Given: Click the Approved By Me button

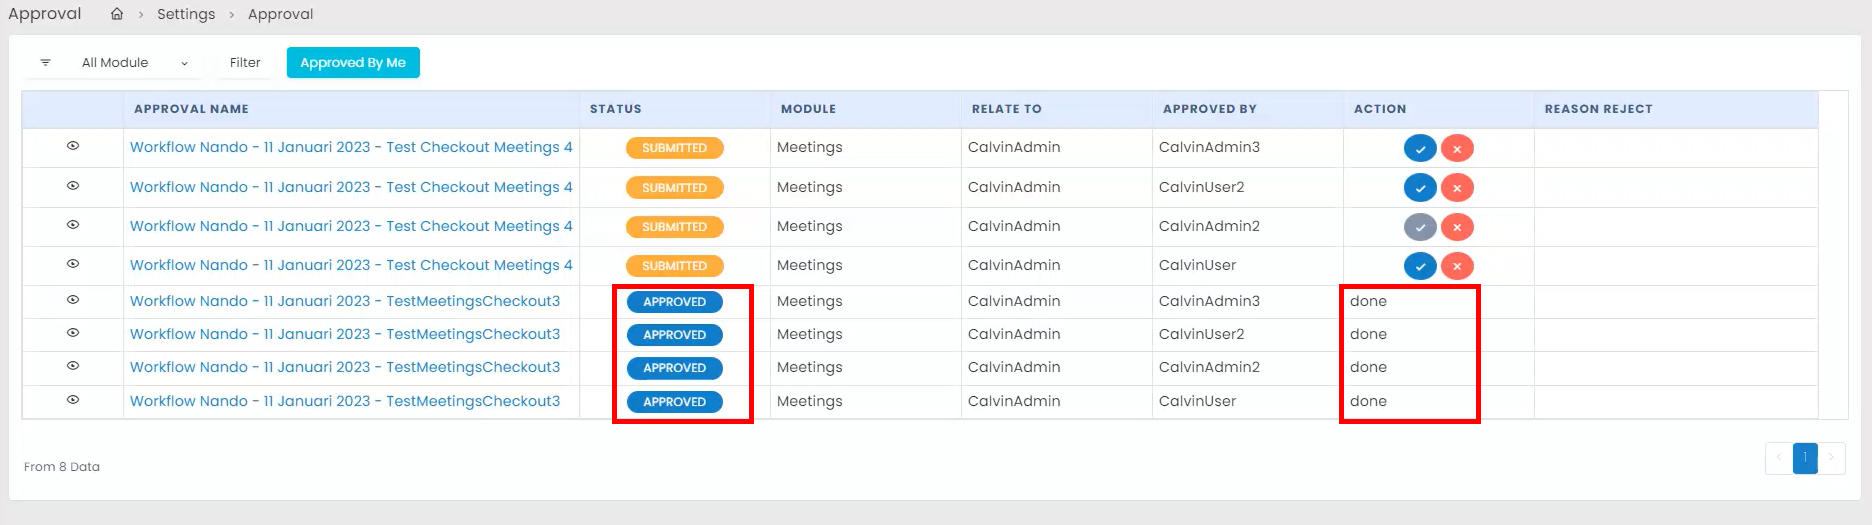Looking at the screenshot, I should tap(353, 63).
